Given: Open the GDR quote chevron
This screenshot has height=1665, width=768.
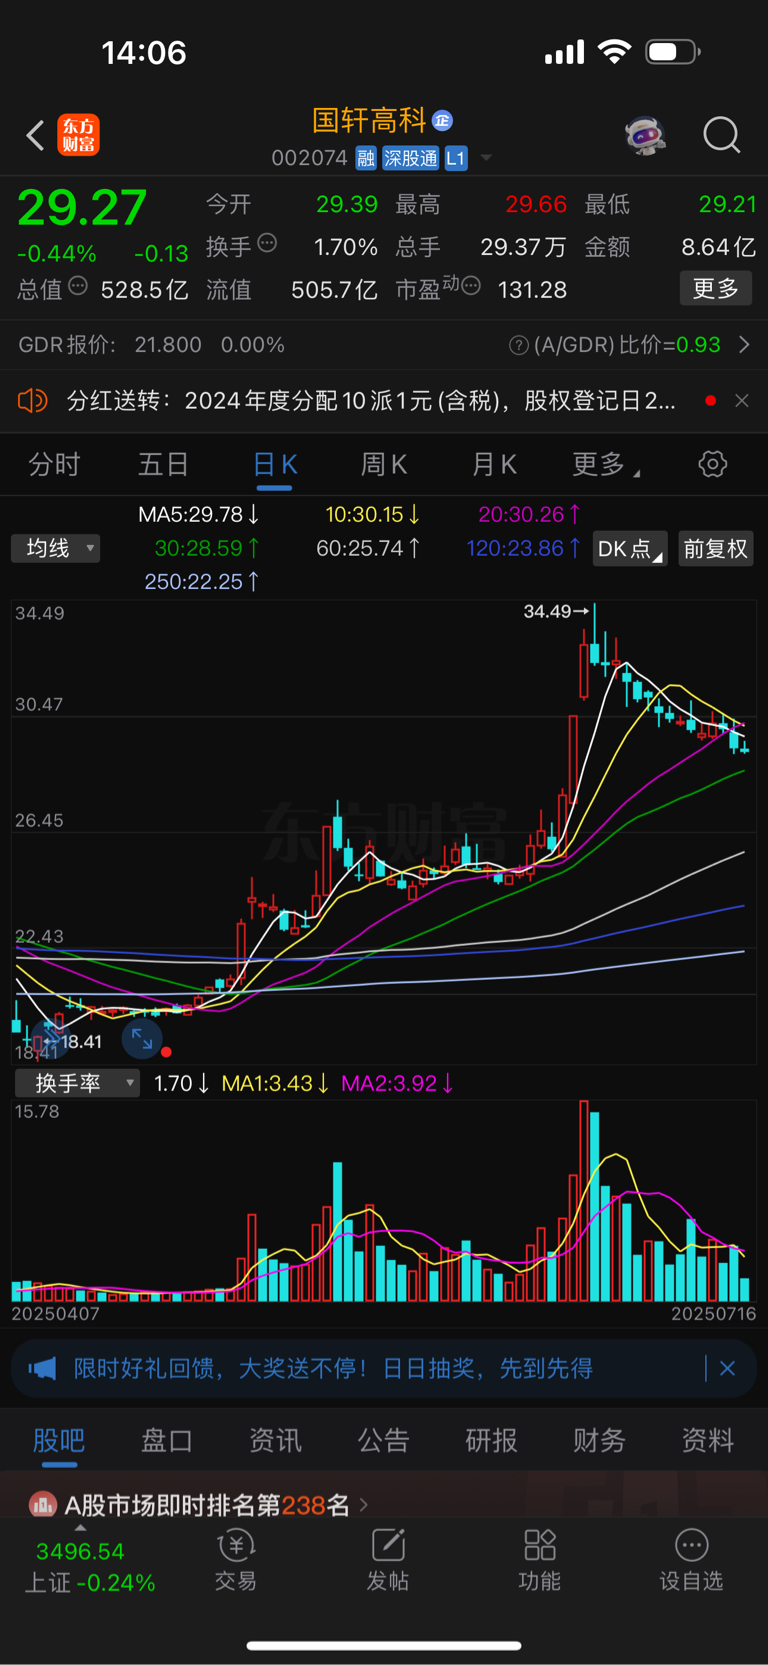Looking at the screenshot, I should click(x=744, y=345).
